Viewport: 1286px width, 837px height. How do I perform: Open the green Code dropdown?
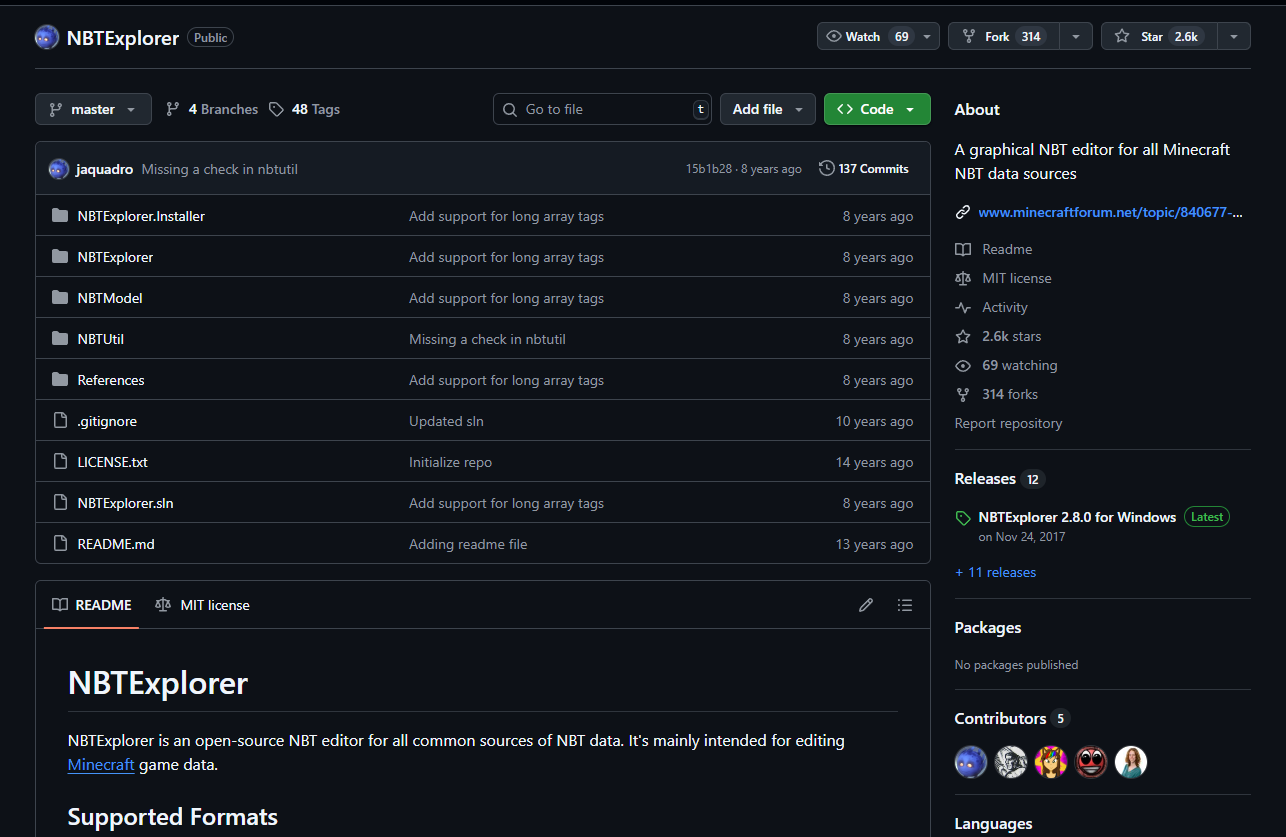tap(877, 109)
